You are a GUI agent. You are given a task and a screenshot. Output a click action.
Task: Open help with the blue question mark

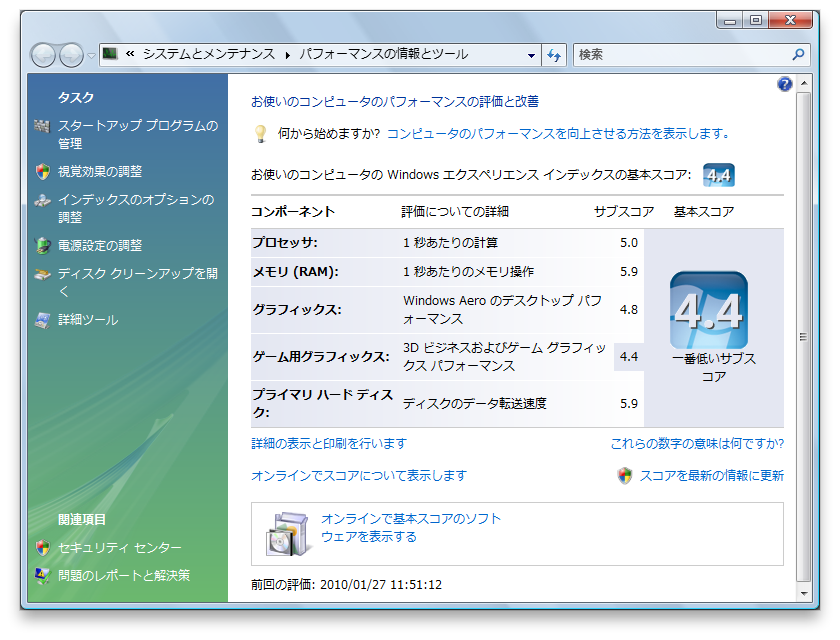coord(784,84)
